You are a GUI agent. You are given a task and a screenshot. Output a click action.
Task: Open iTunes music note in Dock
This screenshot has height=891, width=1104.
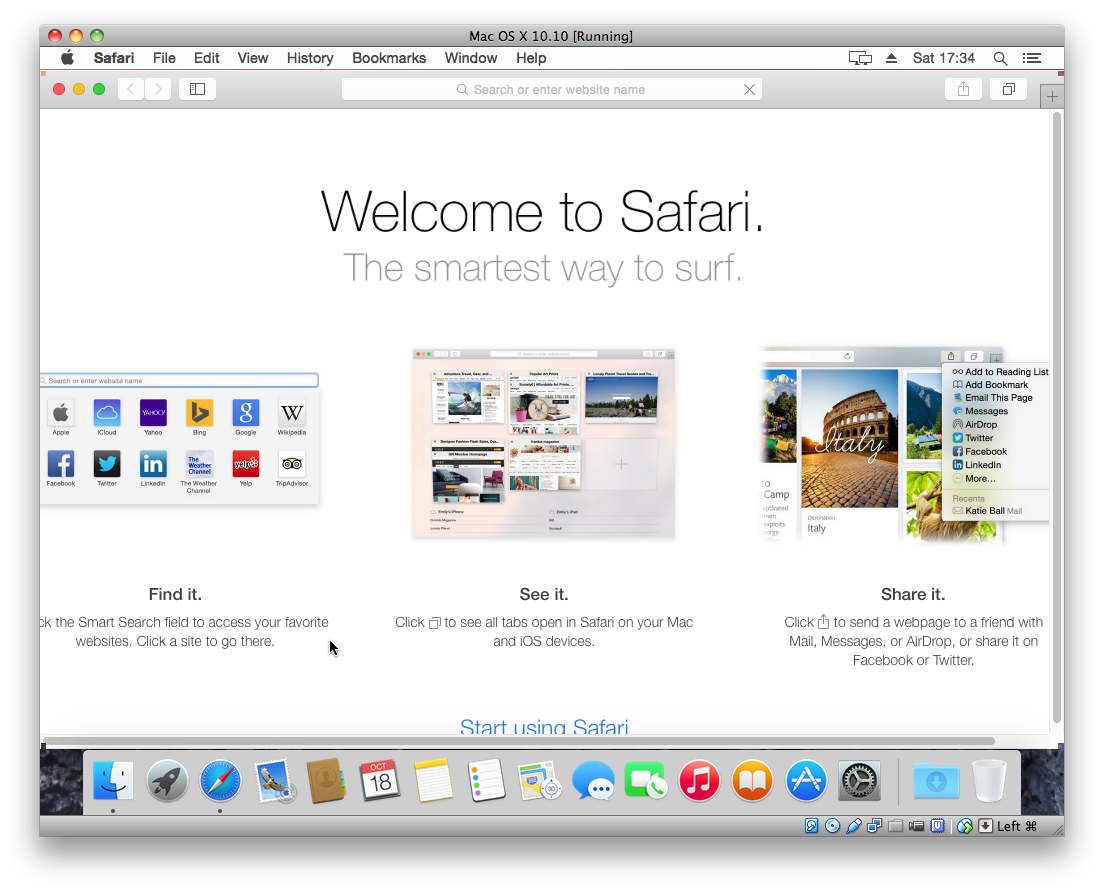click(699, 780)
